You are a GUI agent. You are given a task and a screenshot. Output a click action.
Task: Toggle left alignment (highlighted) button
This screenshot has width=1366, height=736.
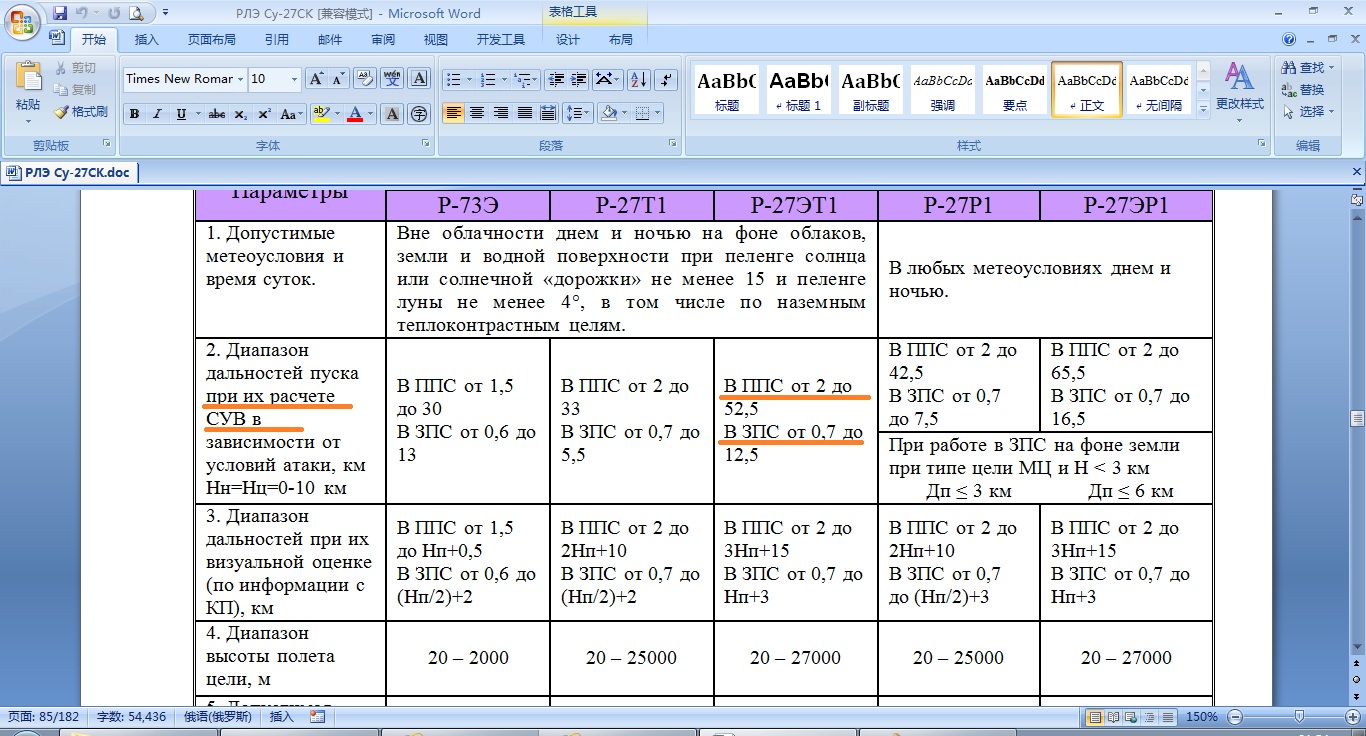pos(454,113)
